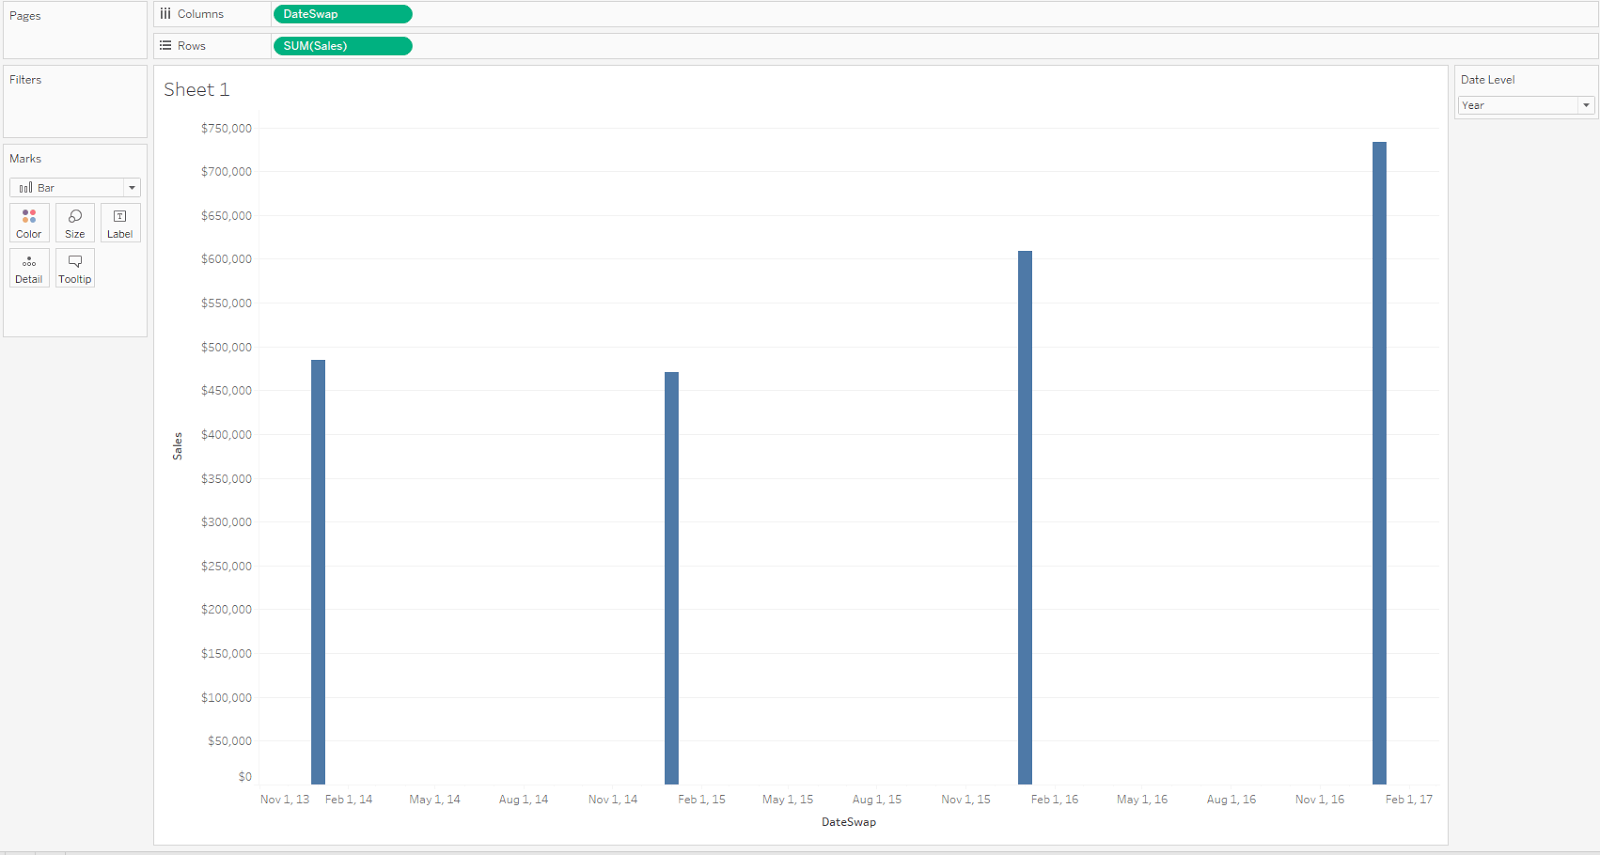
Task: Click the Feb 1, 17 axis label
Action: [x=1409, y=799]
